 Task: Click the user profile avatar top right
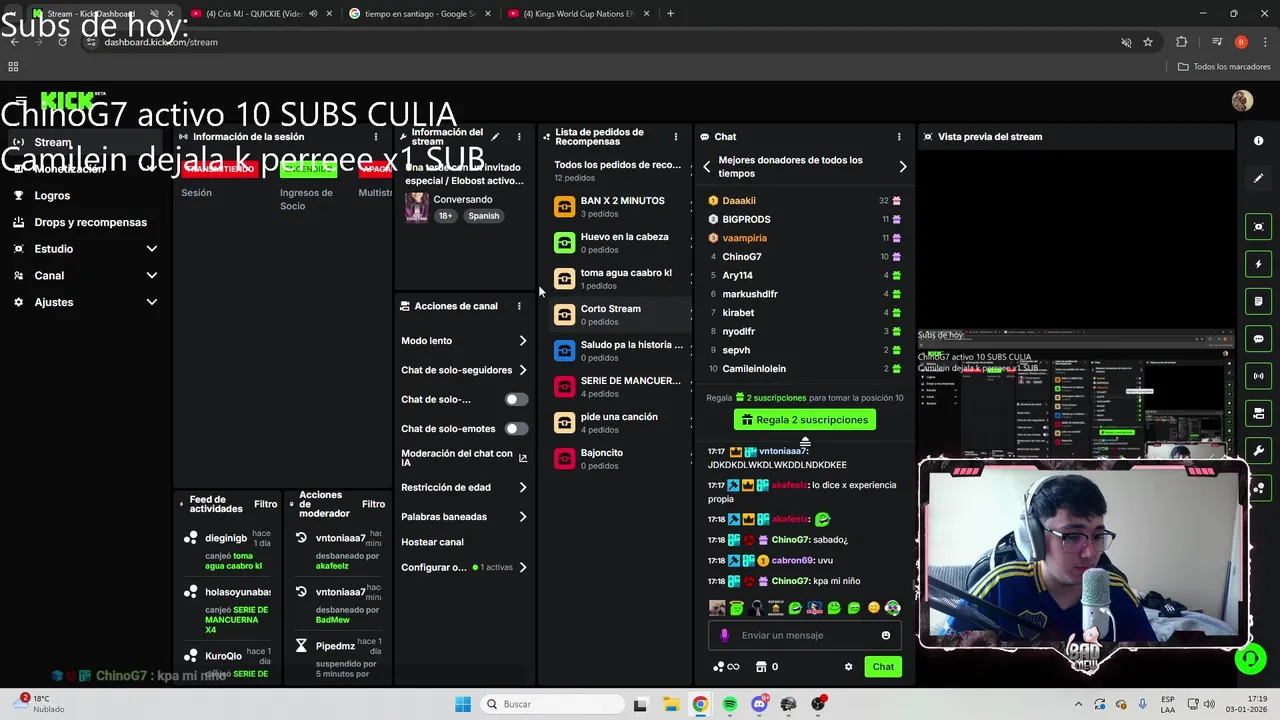point(1242,100)
